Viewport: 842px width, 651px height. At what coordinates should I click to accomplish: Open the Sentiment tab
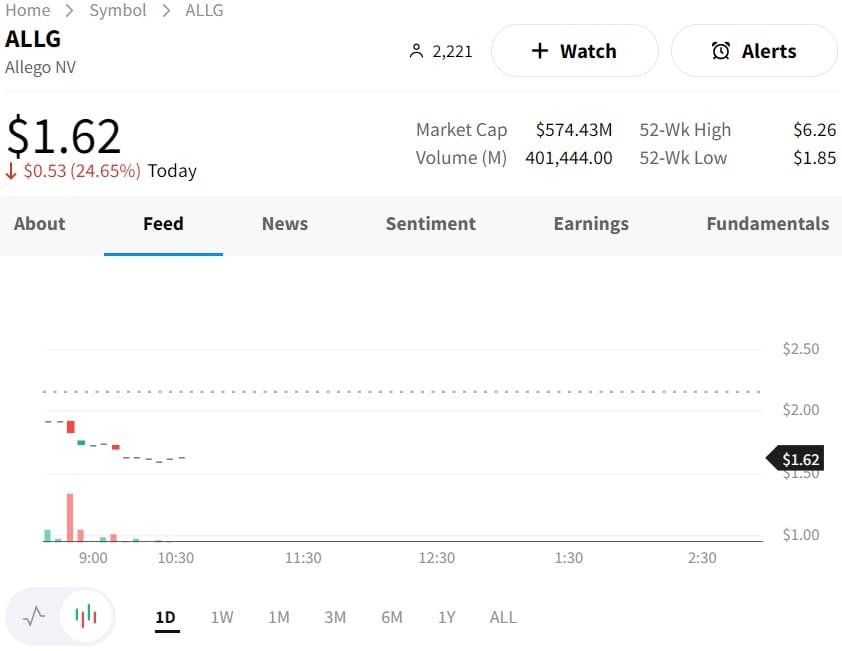click(431, 224)
